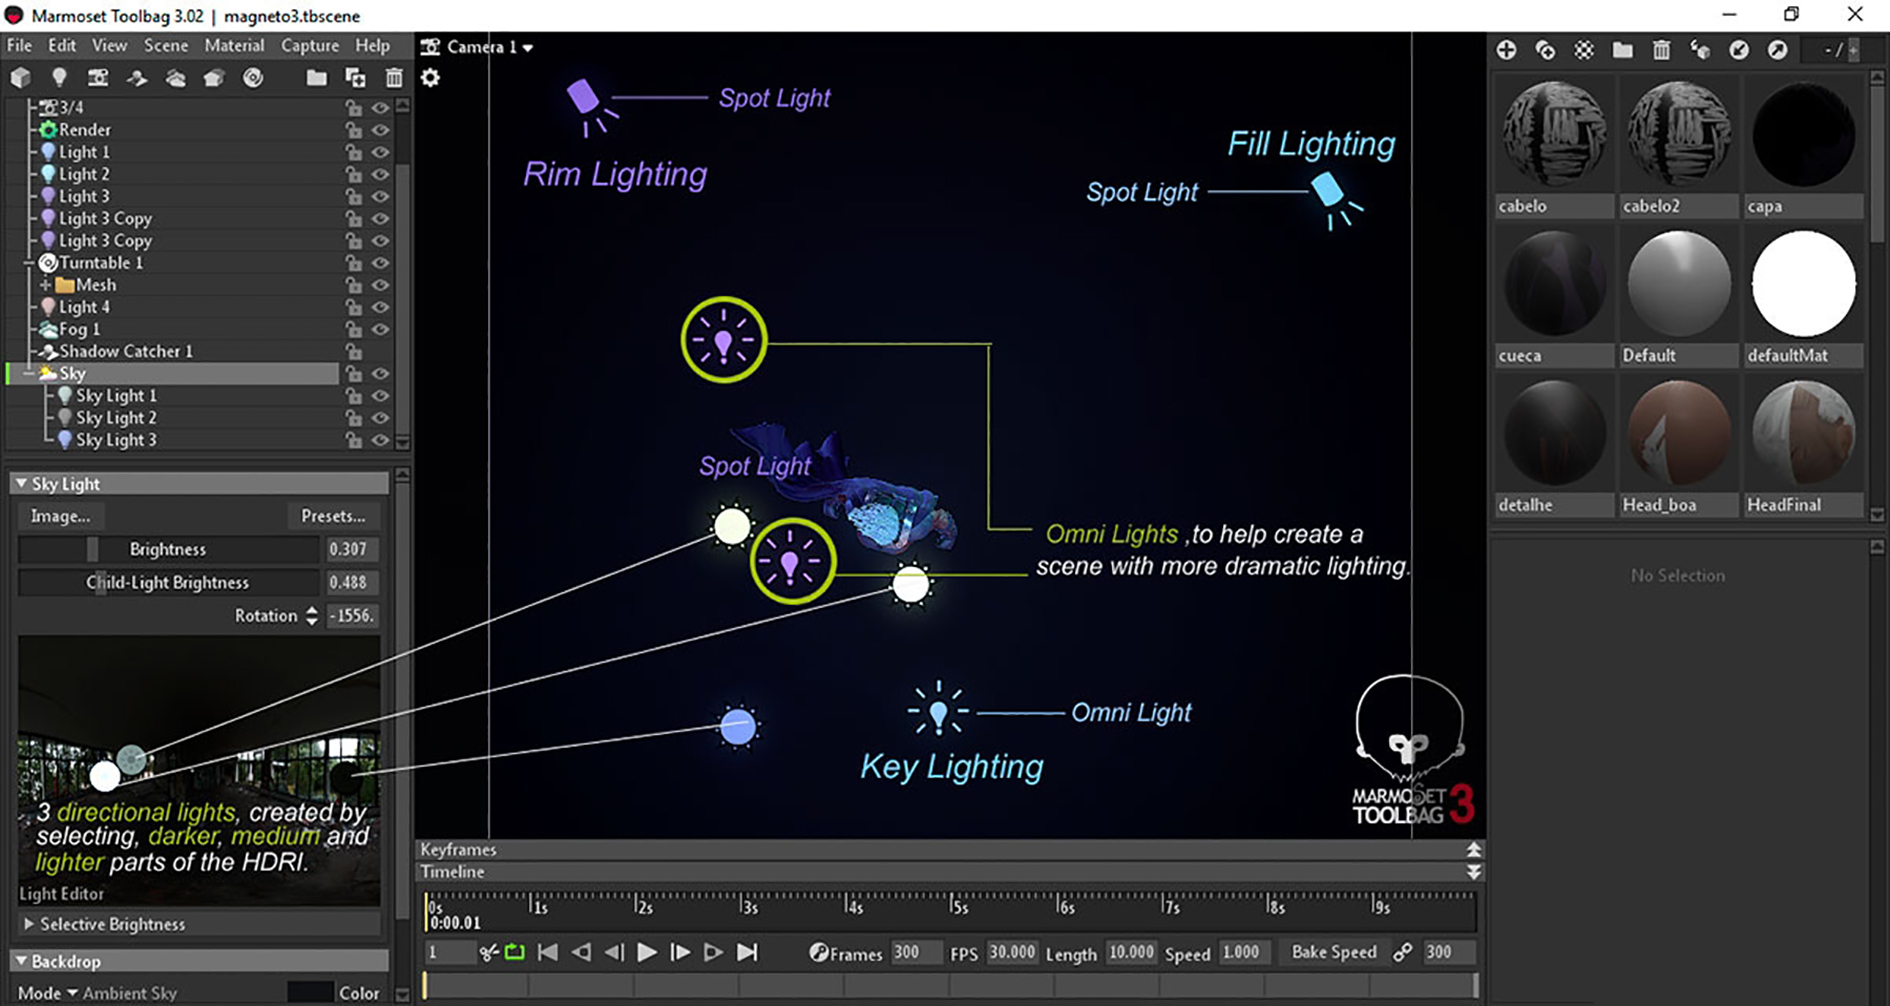
Task: Toggle visibility of Turntable 1
Action: pyautogui.click(x=380, y=263)
